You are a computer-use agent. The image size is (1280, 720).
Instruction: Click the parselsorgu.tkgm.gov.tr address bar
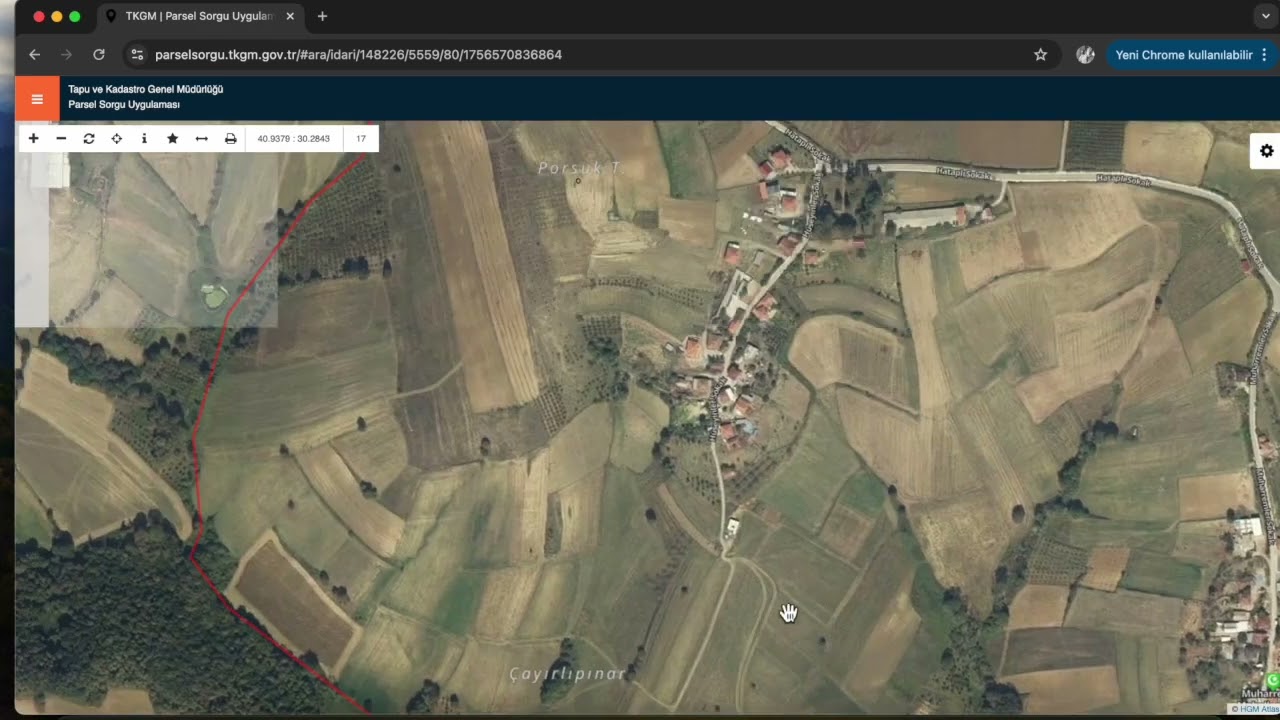point(590,55)
